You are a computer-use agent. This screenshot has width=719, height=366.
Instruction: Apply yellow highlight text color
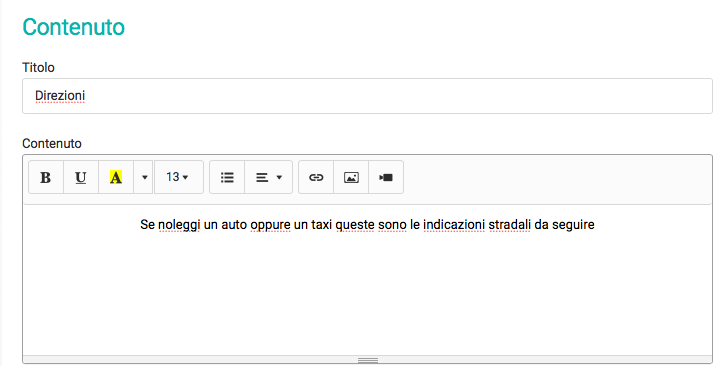coord(116,177)
